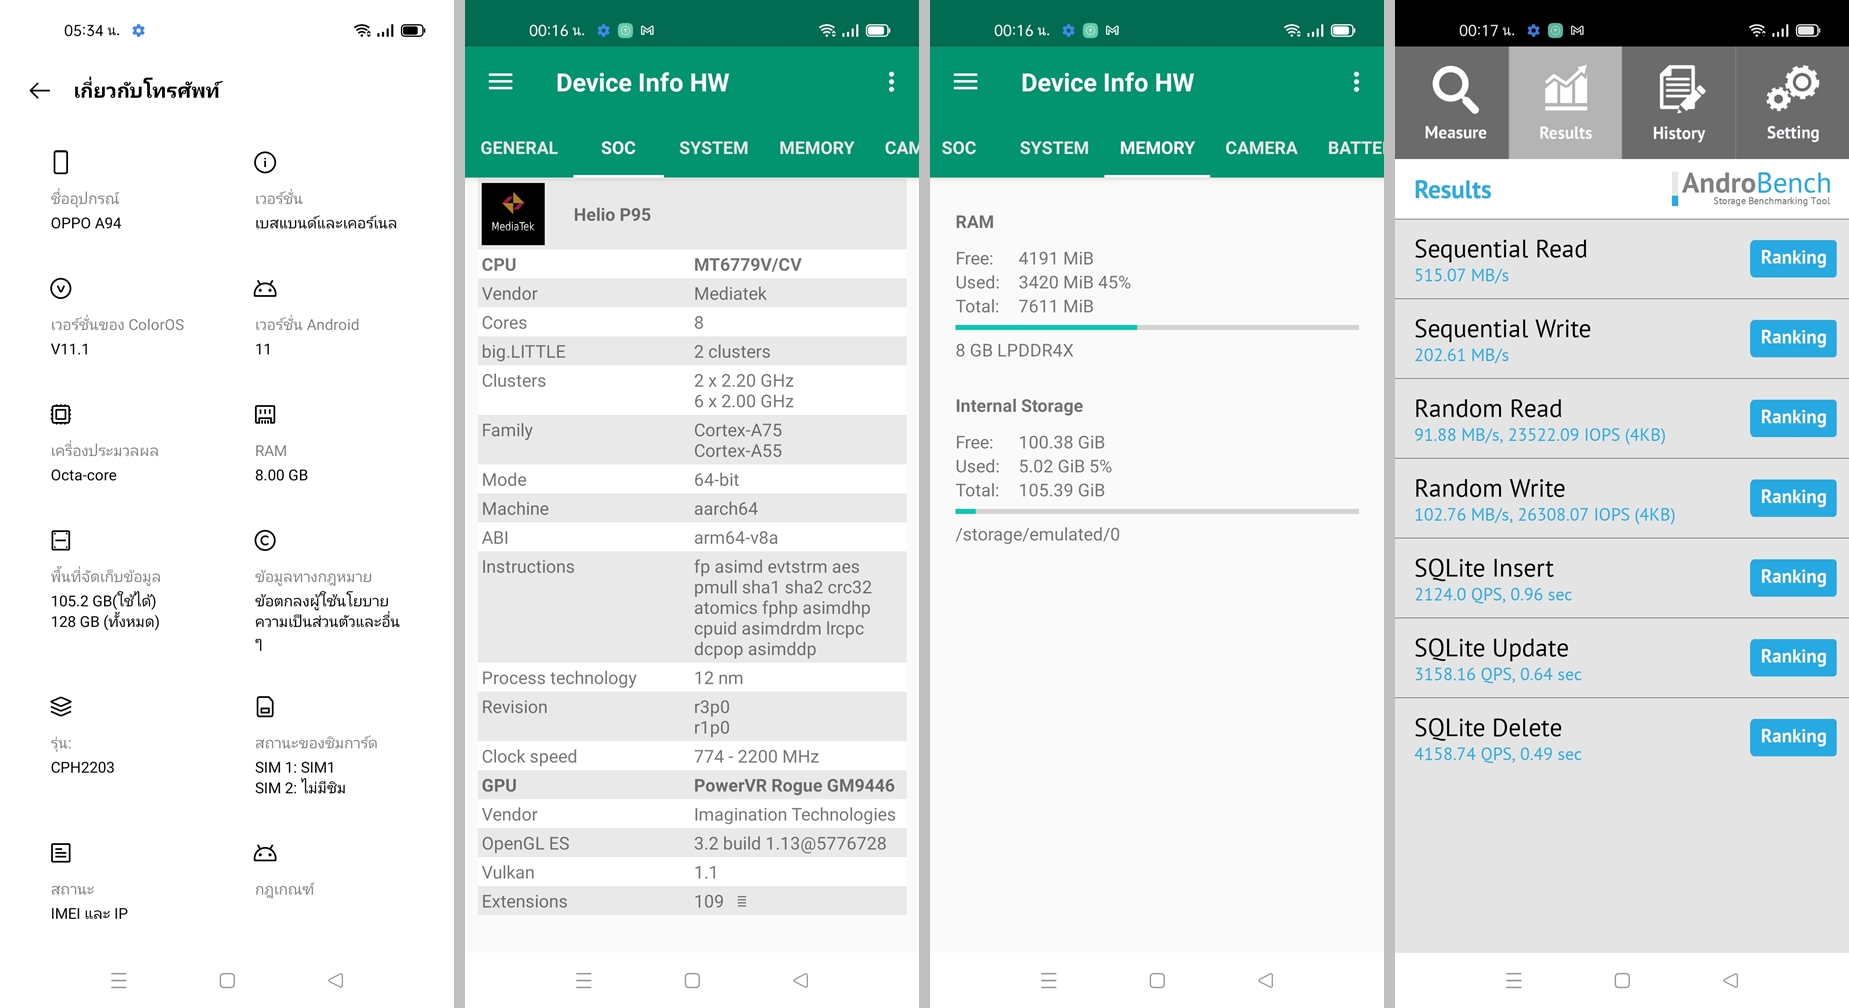Open hamburger menu in Device Info HW MEMORY screen

[x=965, y=82]
